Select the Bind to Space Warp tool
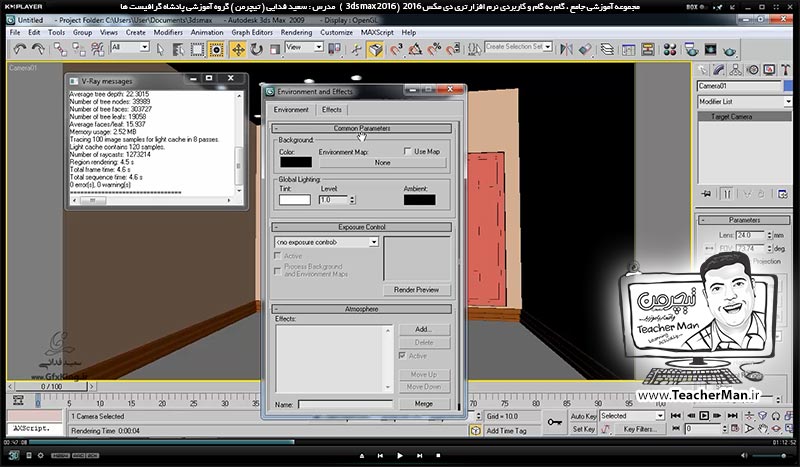 click(97, 50)
